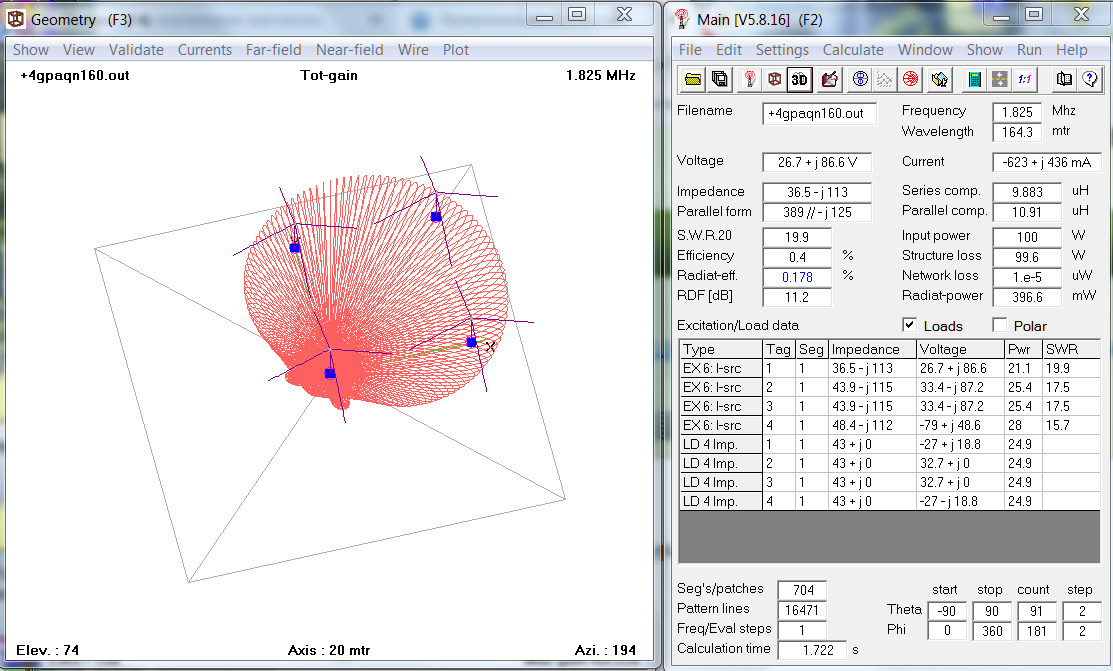
Task: Open the File menu in Main window
Action: (690, 50)
